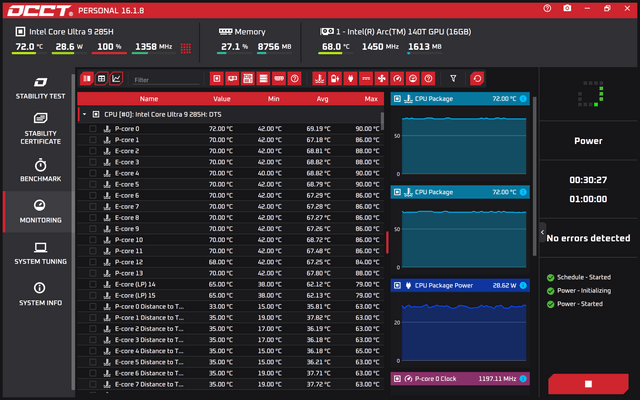Toggle the motherboard sensor filter icon
The image size is (640, 400).
click(x=248, y=78)
